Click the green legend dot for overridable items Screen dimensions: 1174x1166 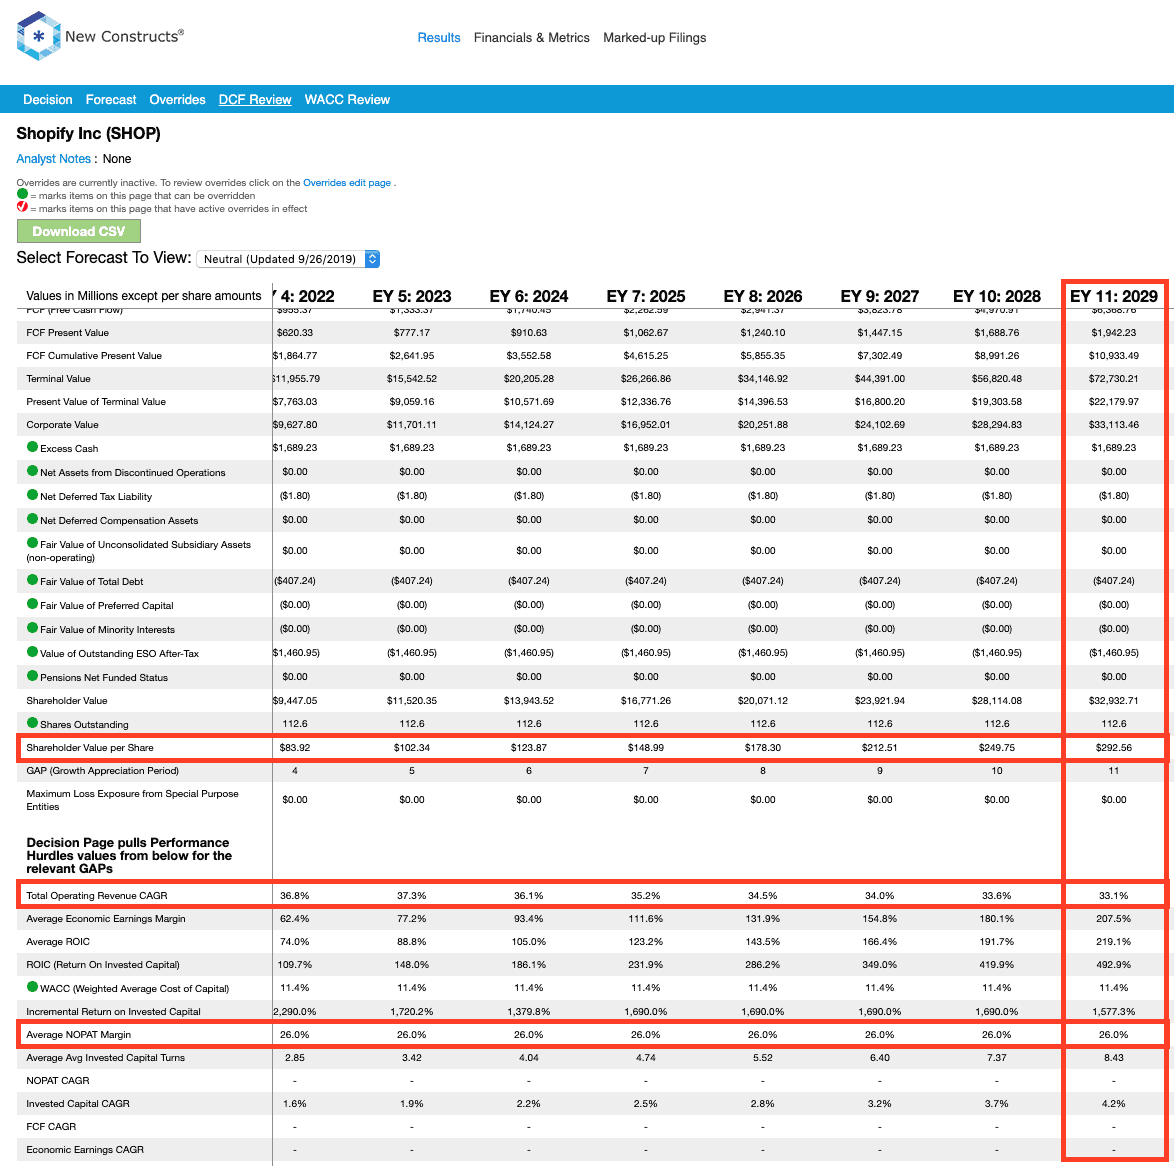tap(22, 194)
